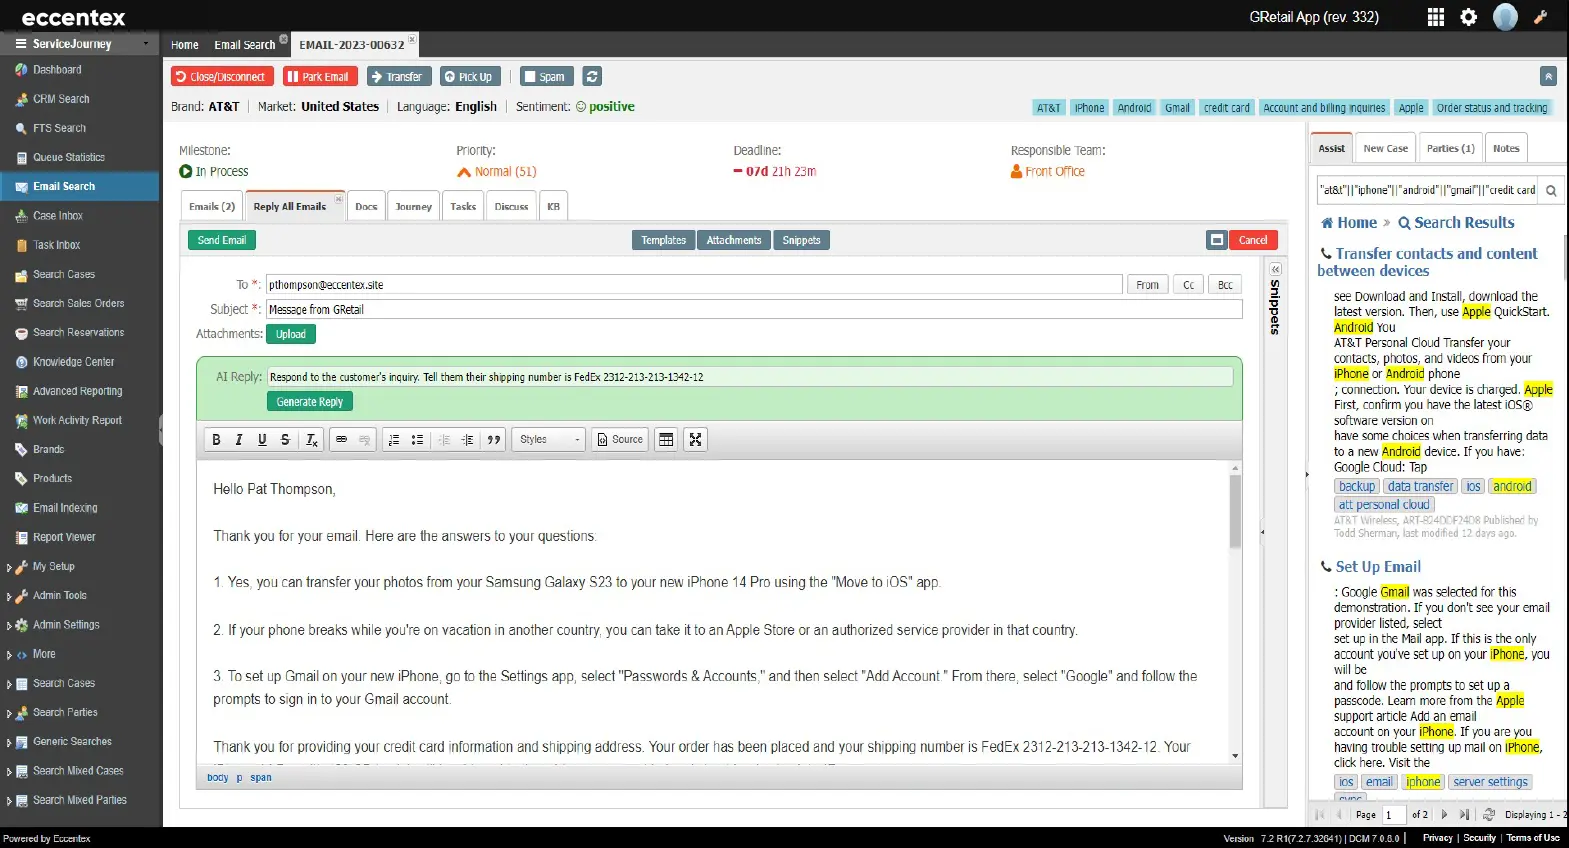This screenshot has height=848, width=1569.
Task: Click the AI Reply prompt field
Action: [750, 377]
